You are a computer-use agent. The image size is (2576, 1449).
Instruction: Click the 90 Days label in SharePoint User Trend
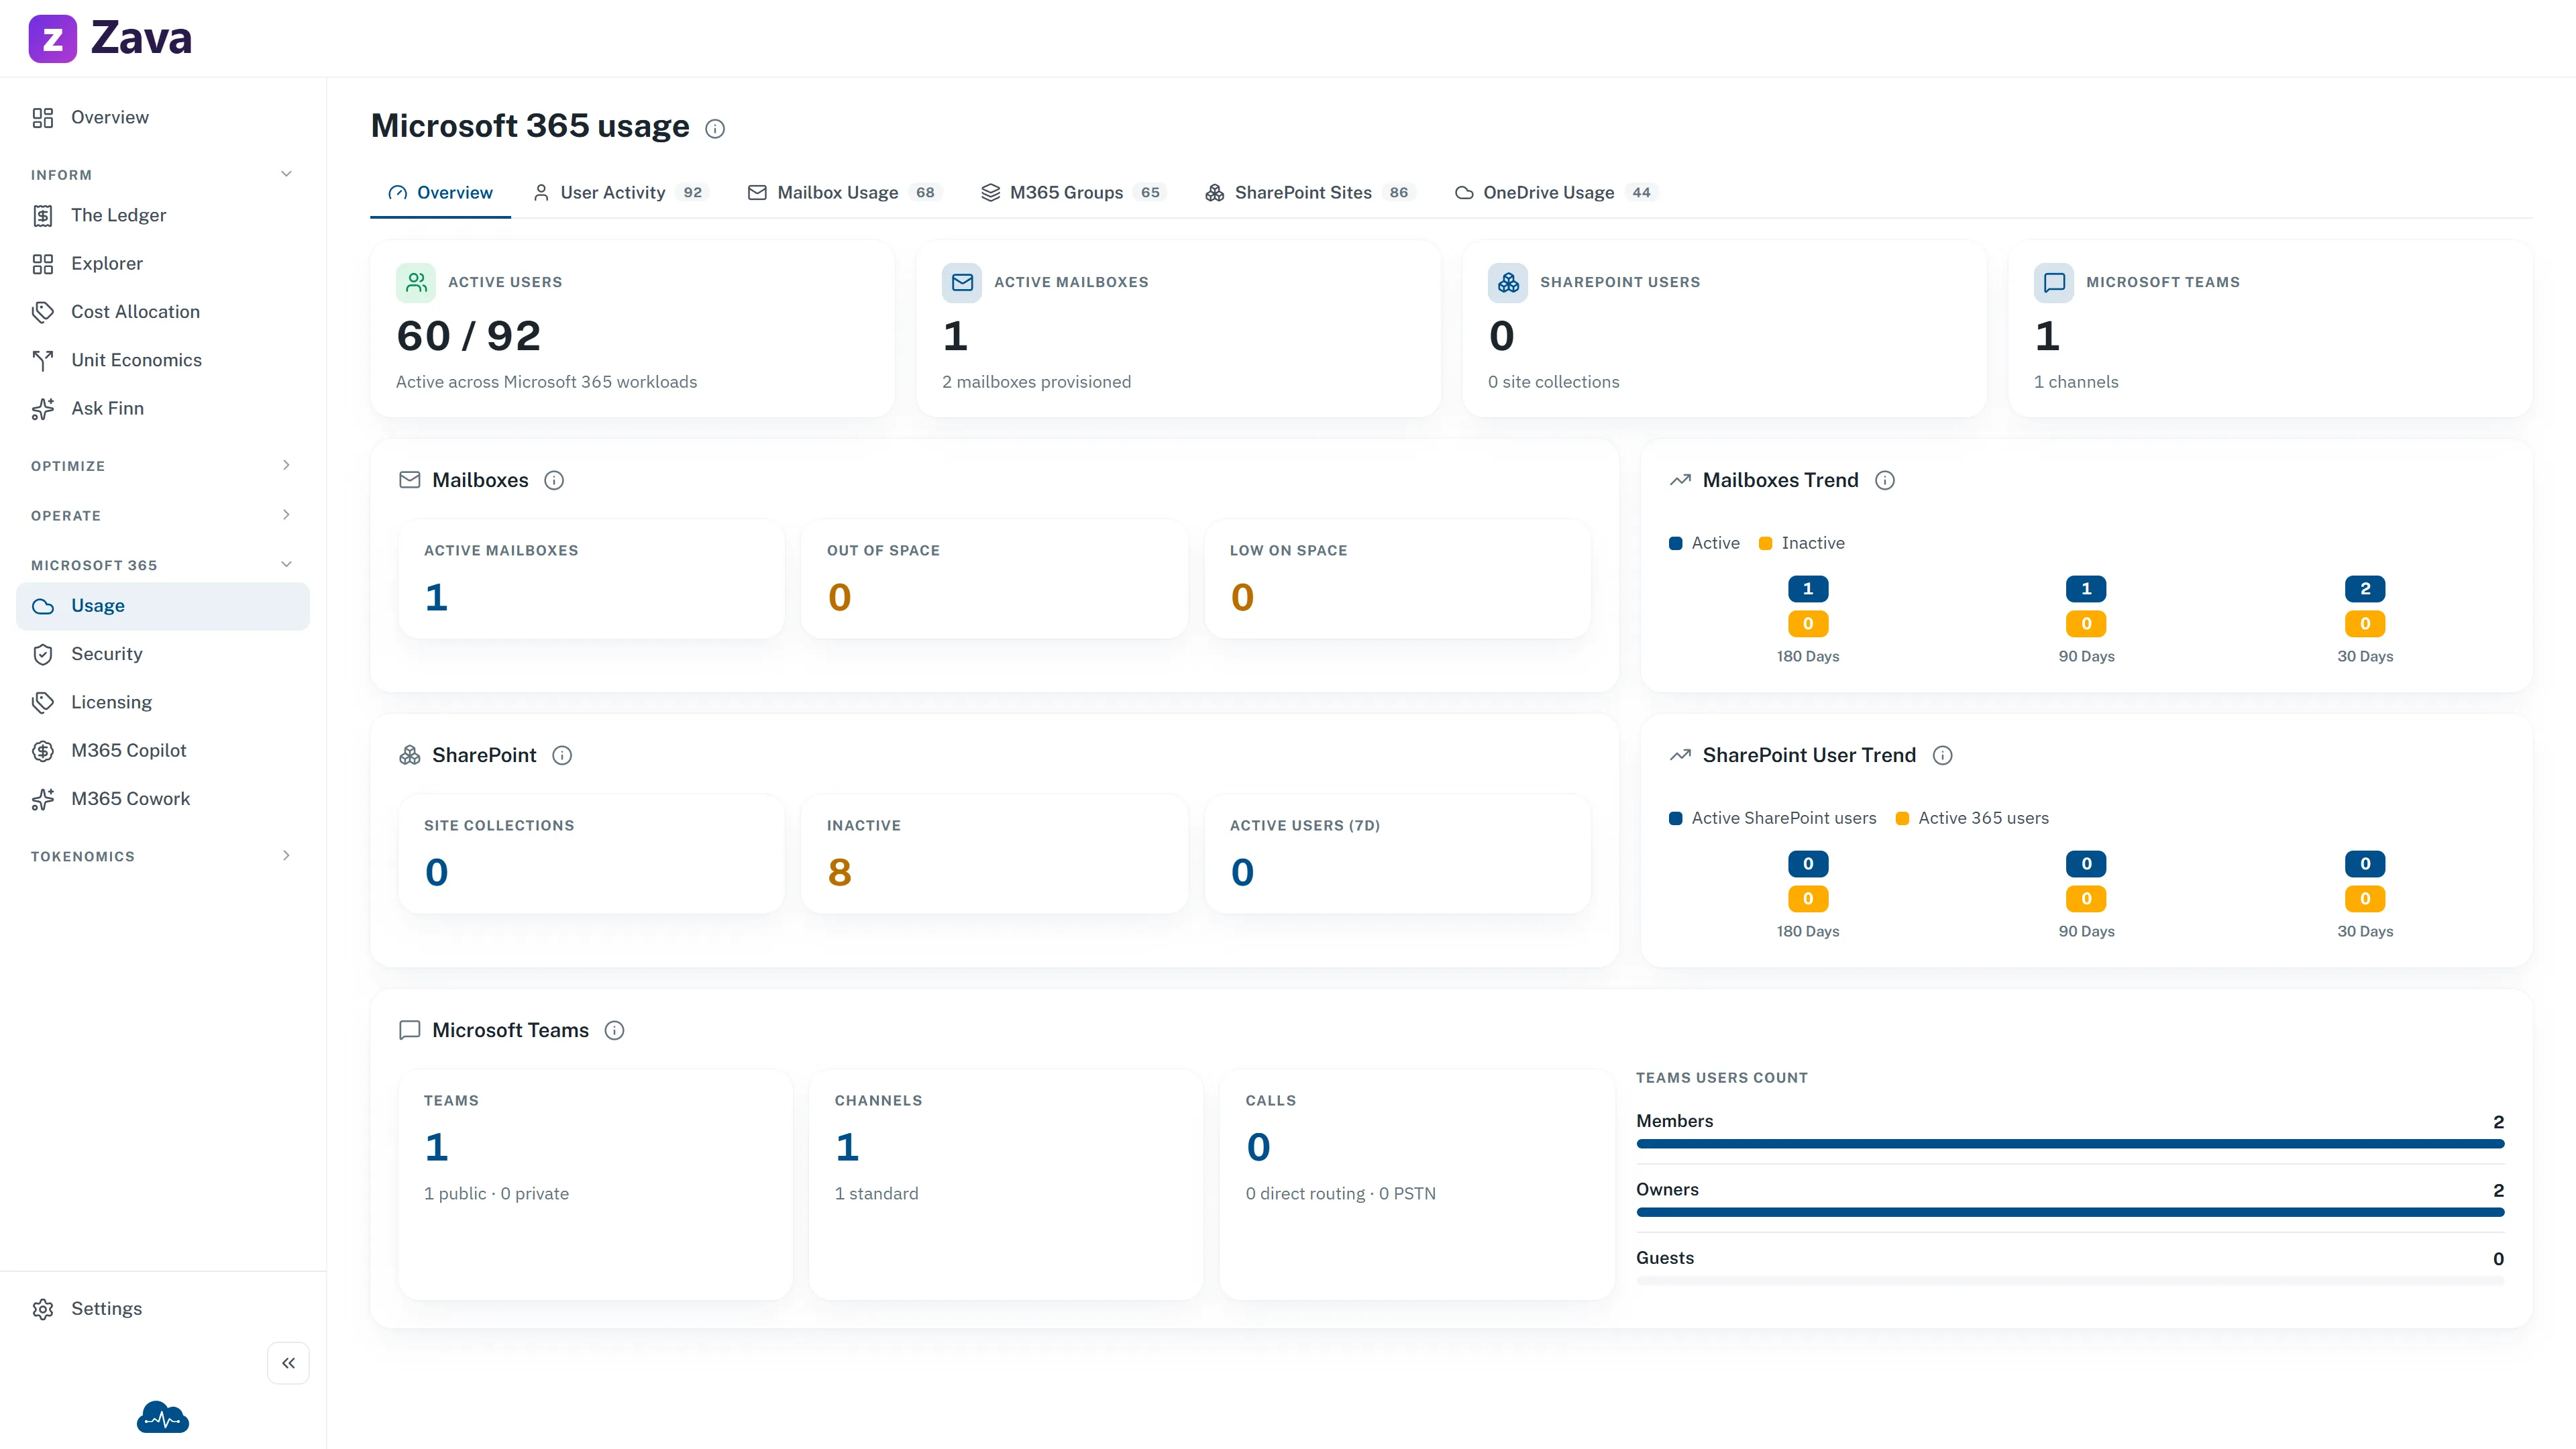click(x=2086, y=931)
